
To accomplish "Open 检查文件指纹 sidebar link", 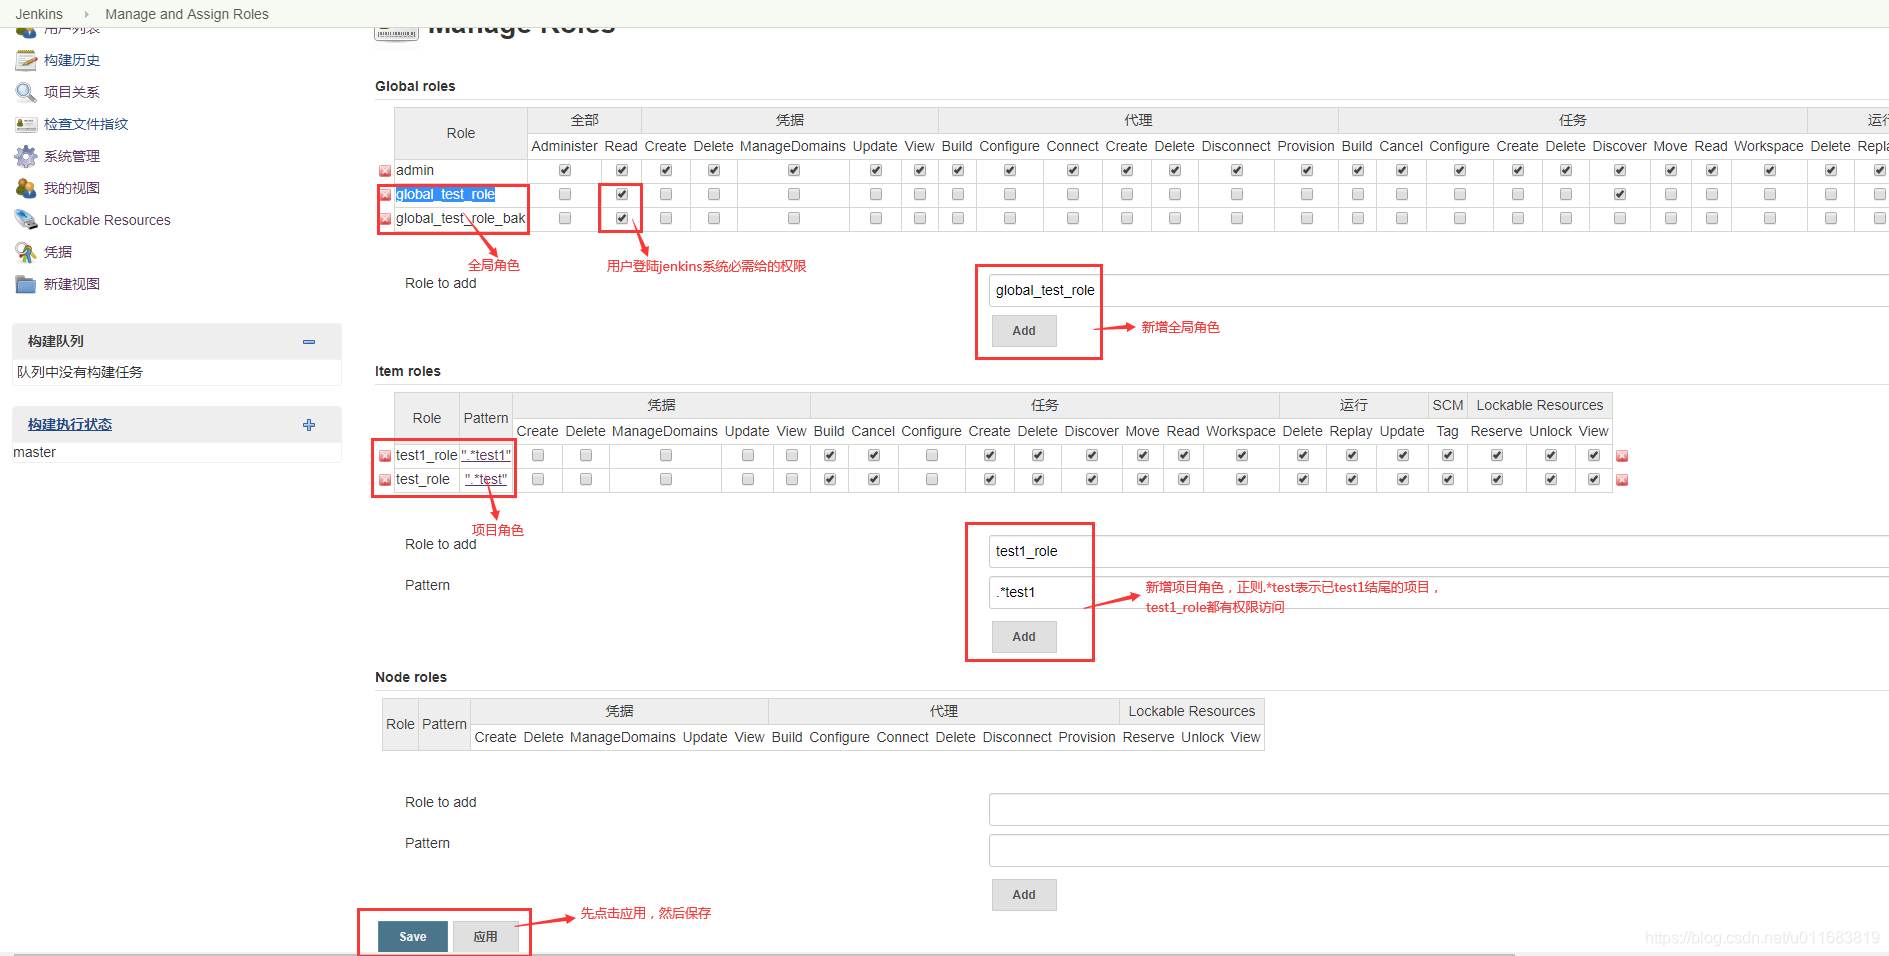I will [86, 125].
